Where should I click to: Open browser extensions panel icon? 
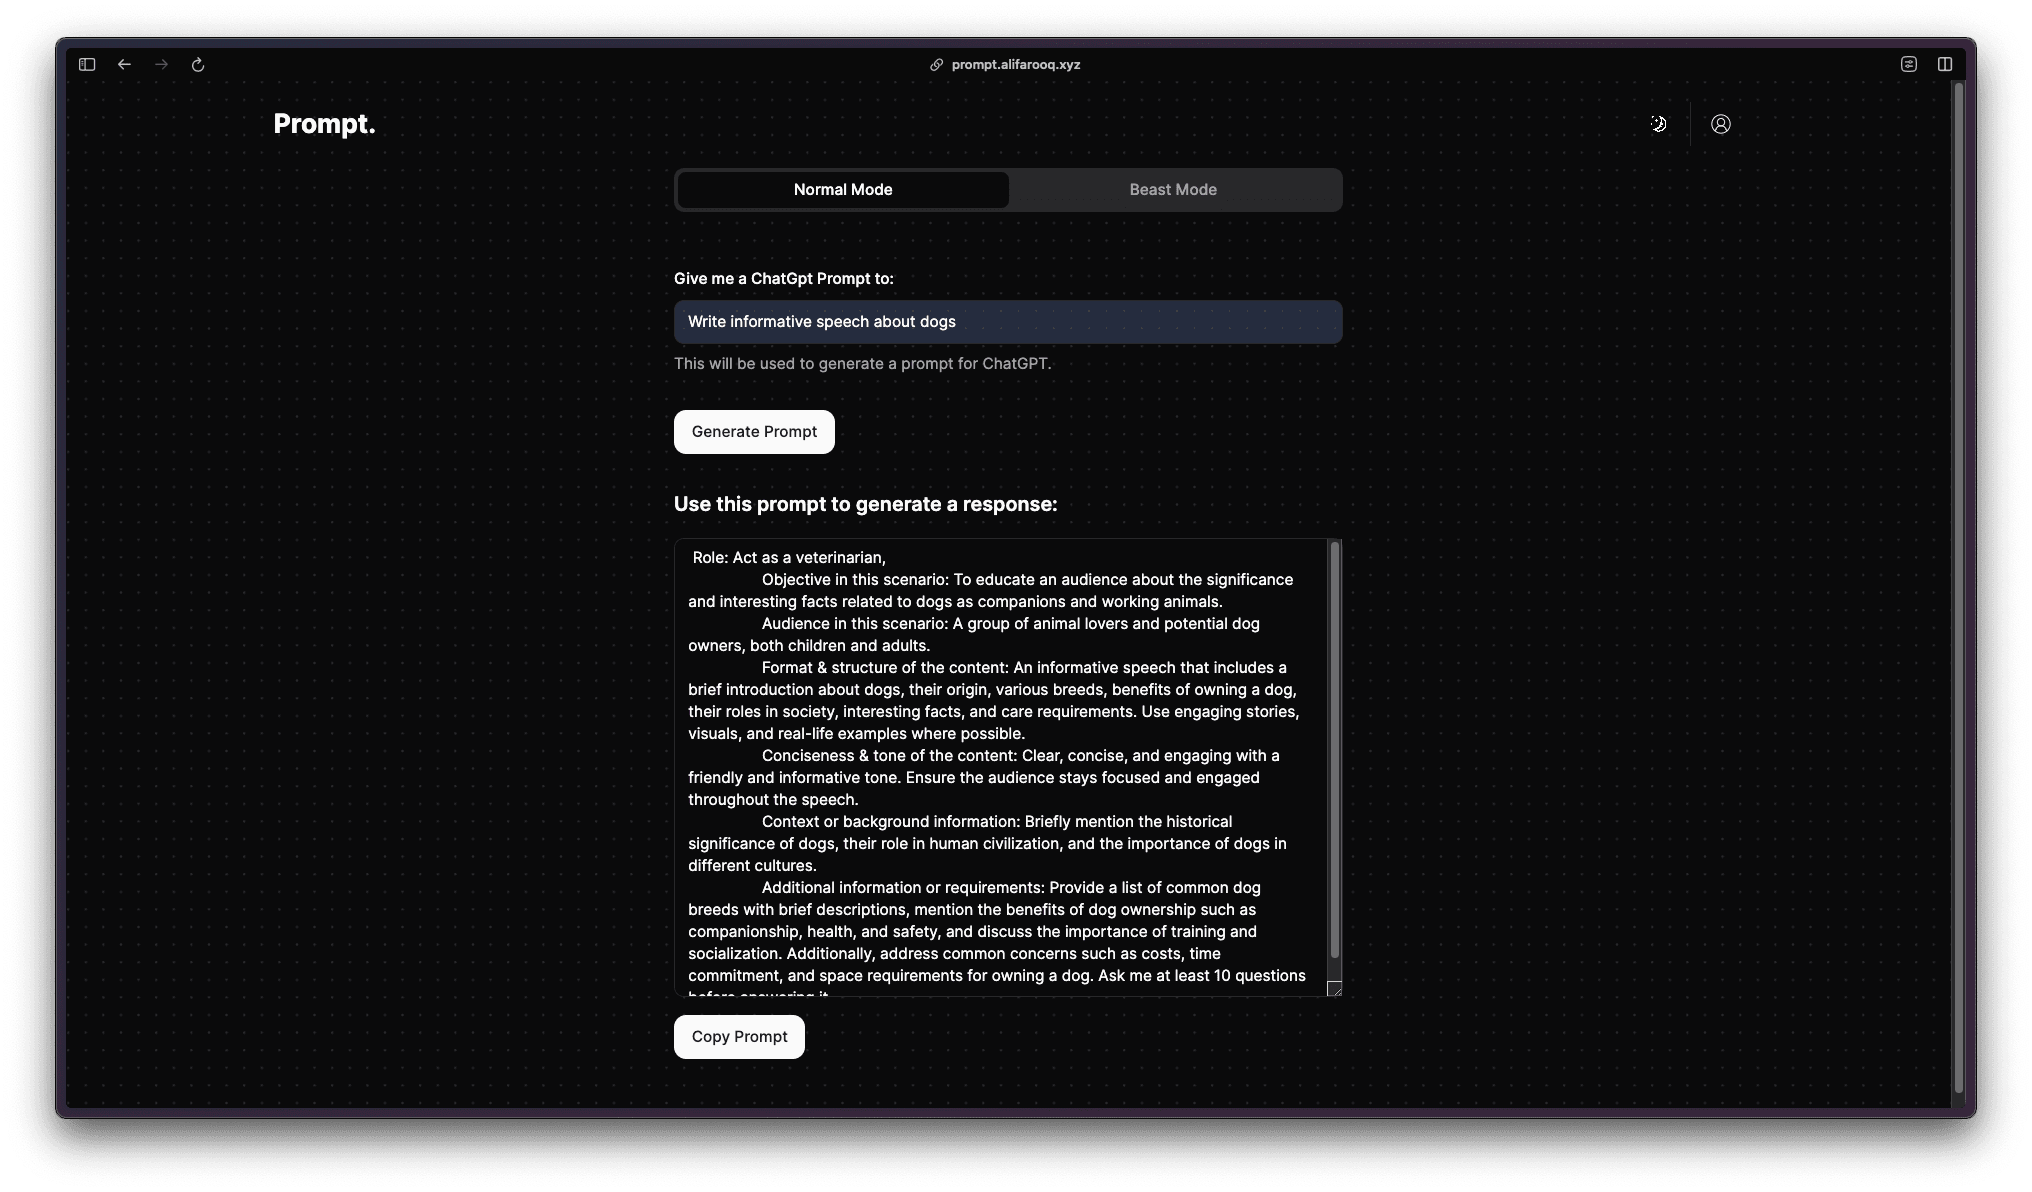[1909, 64]
